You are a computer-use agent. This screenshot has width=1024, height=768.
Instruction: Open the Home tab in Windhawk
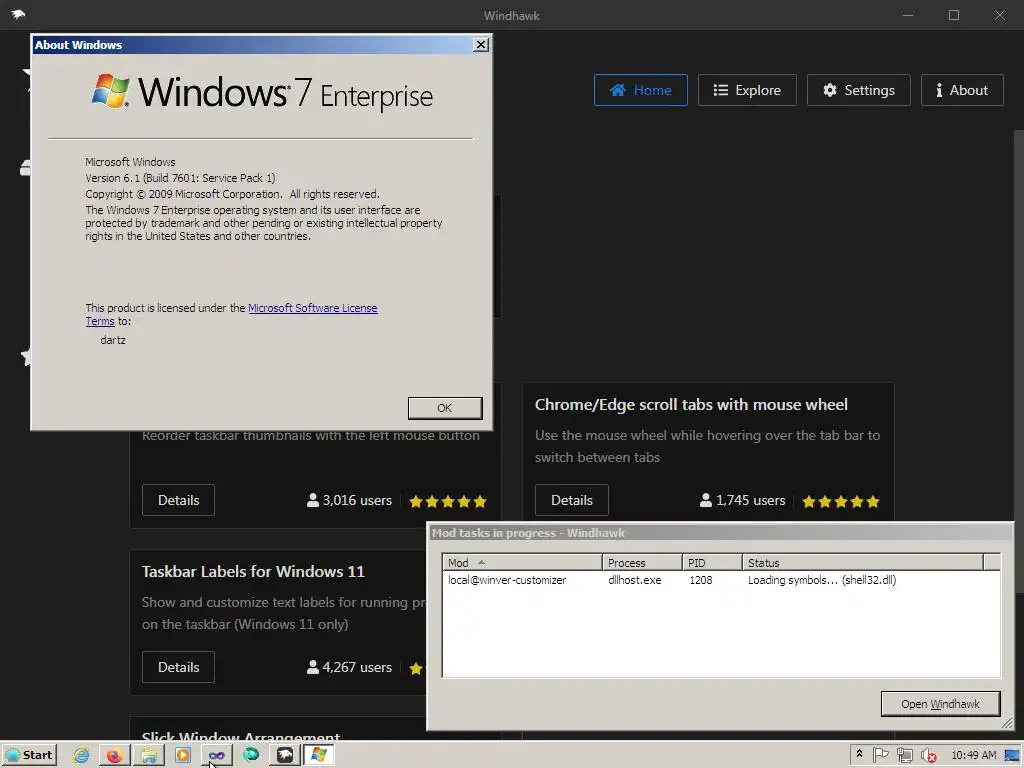tap(640, 90)
